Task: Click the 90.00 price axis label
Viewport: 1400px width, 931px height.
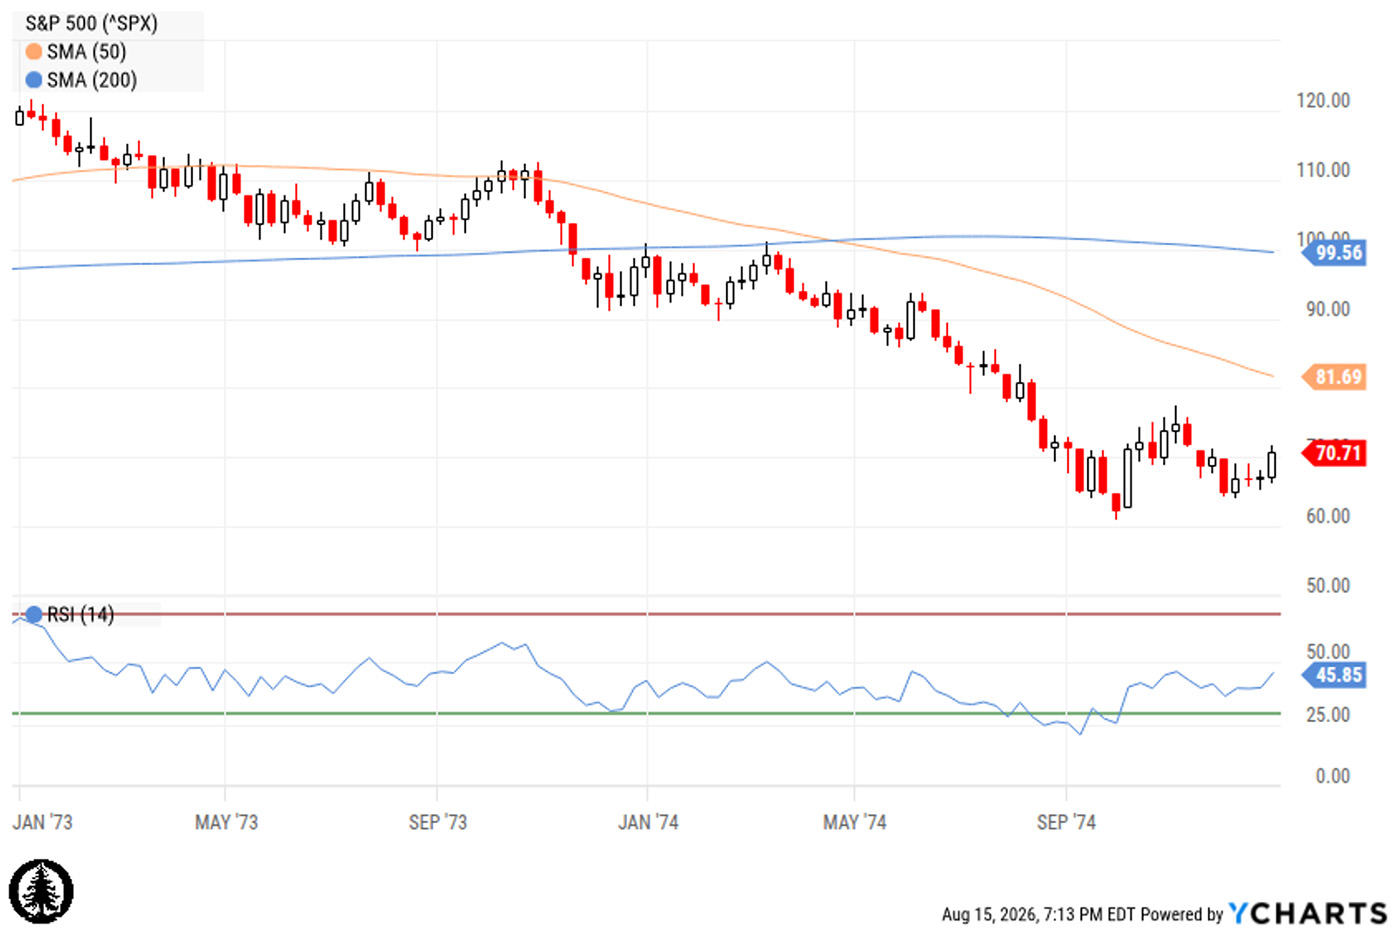Action: [1328, 309]
